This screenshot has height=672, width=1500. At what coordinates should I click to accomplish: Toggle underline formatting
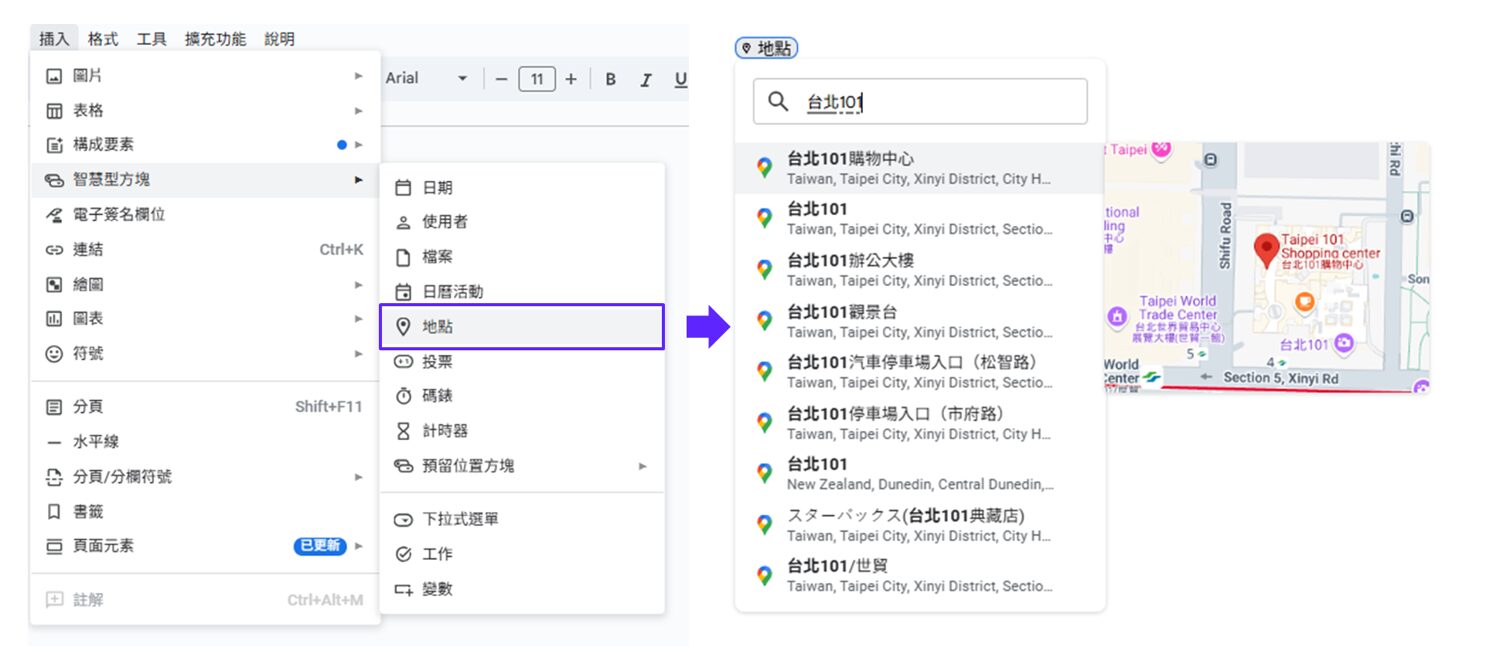[x=680, y=80]
